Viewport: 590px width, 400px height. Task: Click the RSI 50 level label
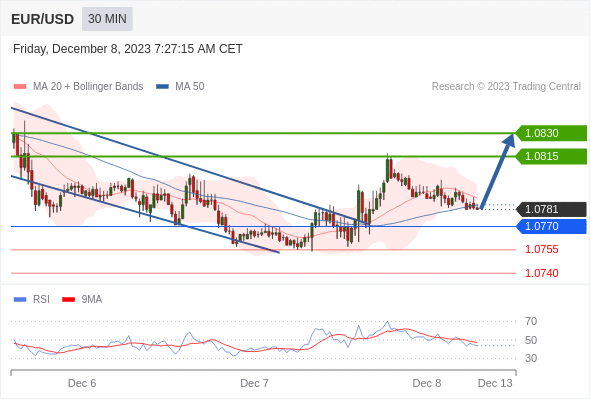(531, 340)
